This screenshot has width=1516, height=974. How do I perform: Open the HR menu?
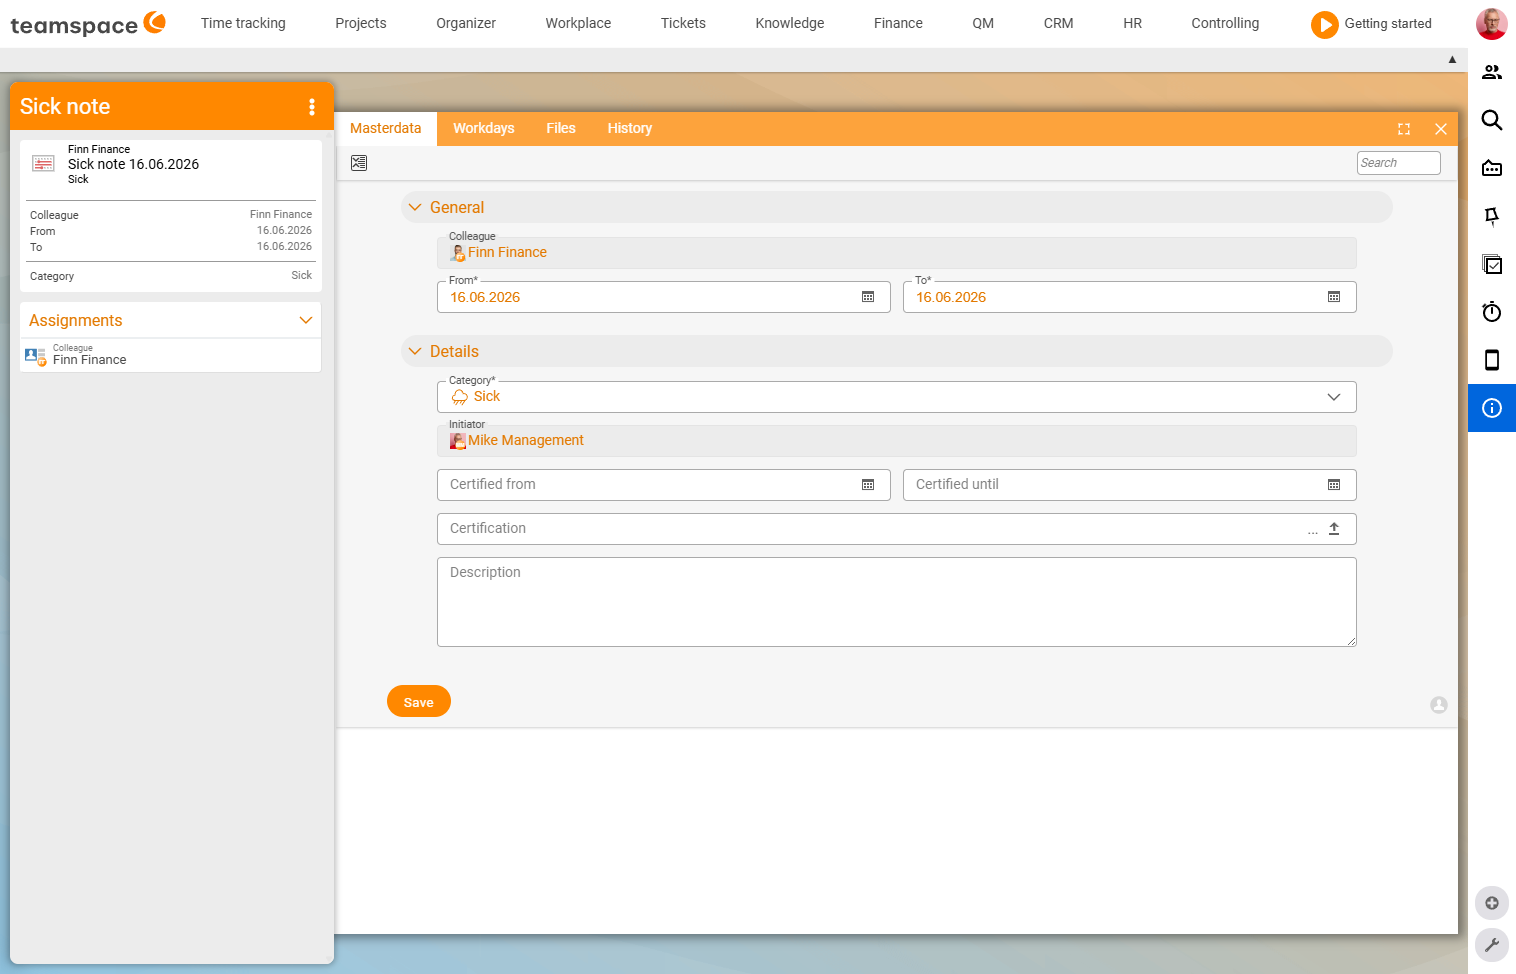(x=1132, y=23)
